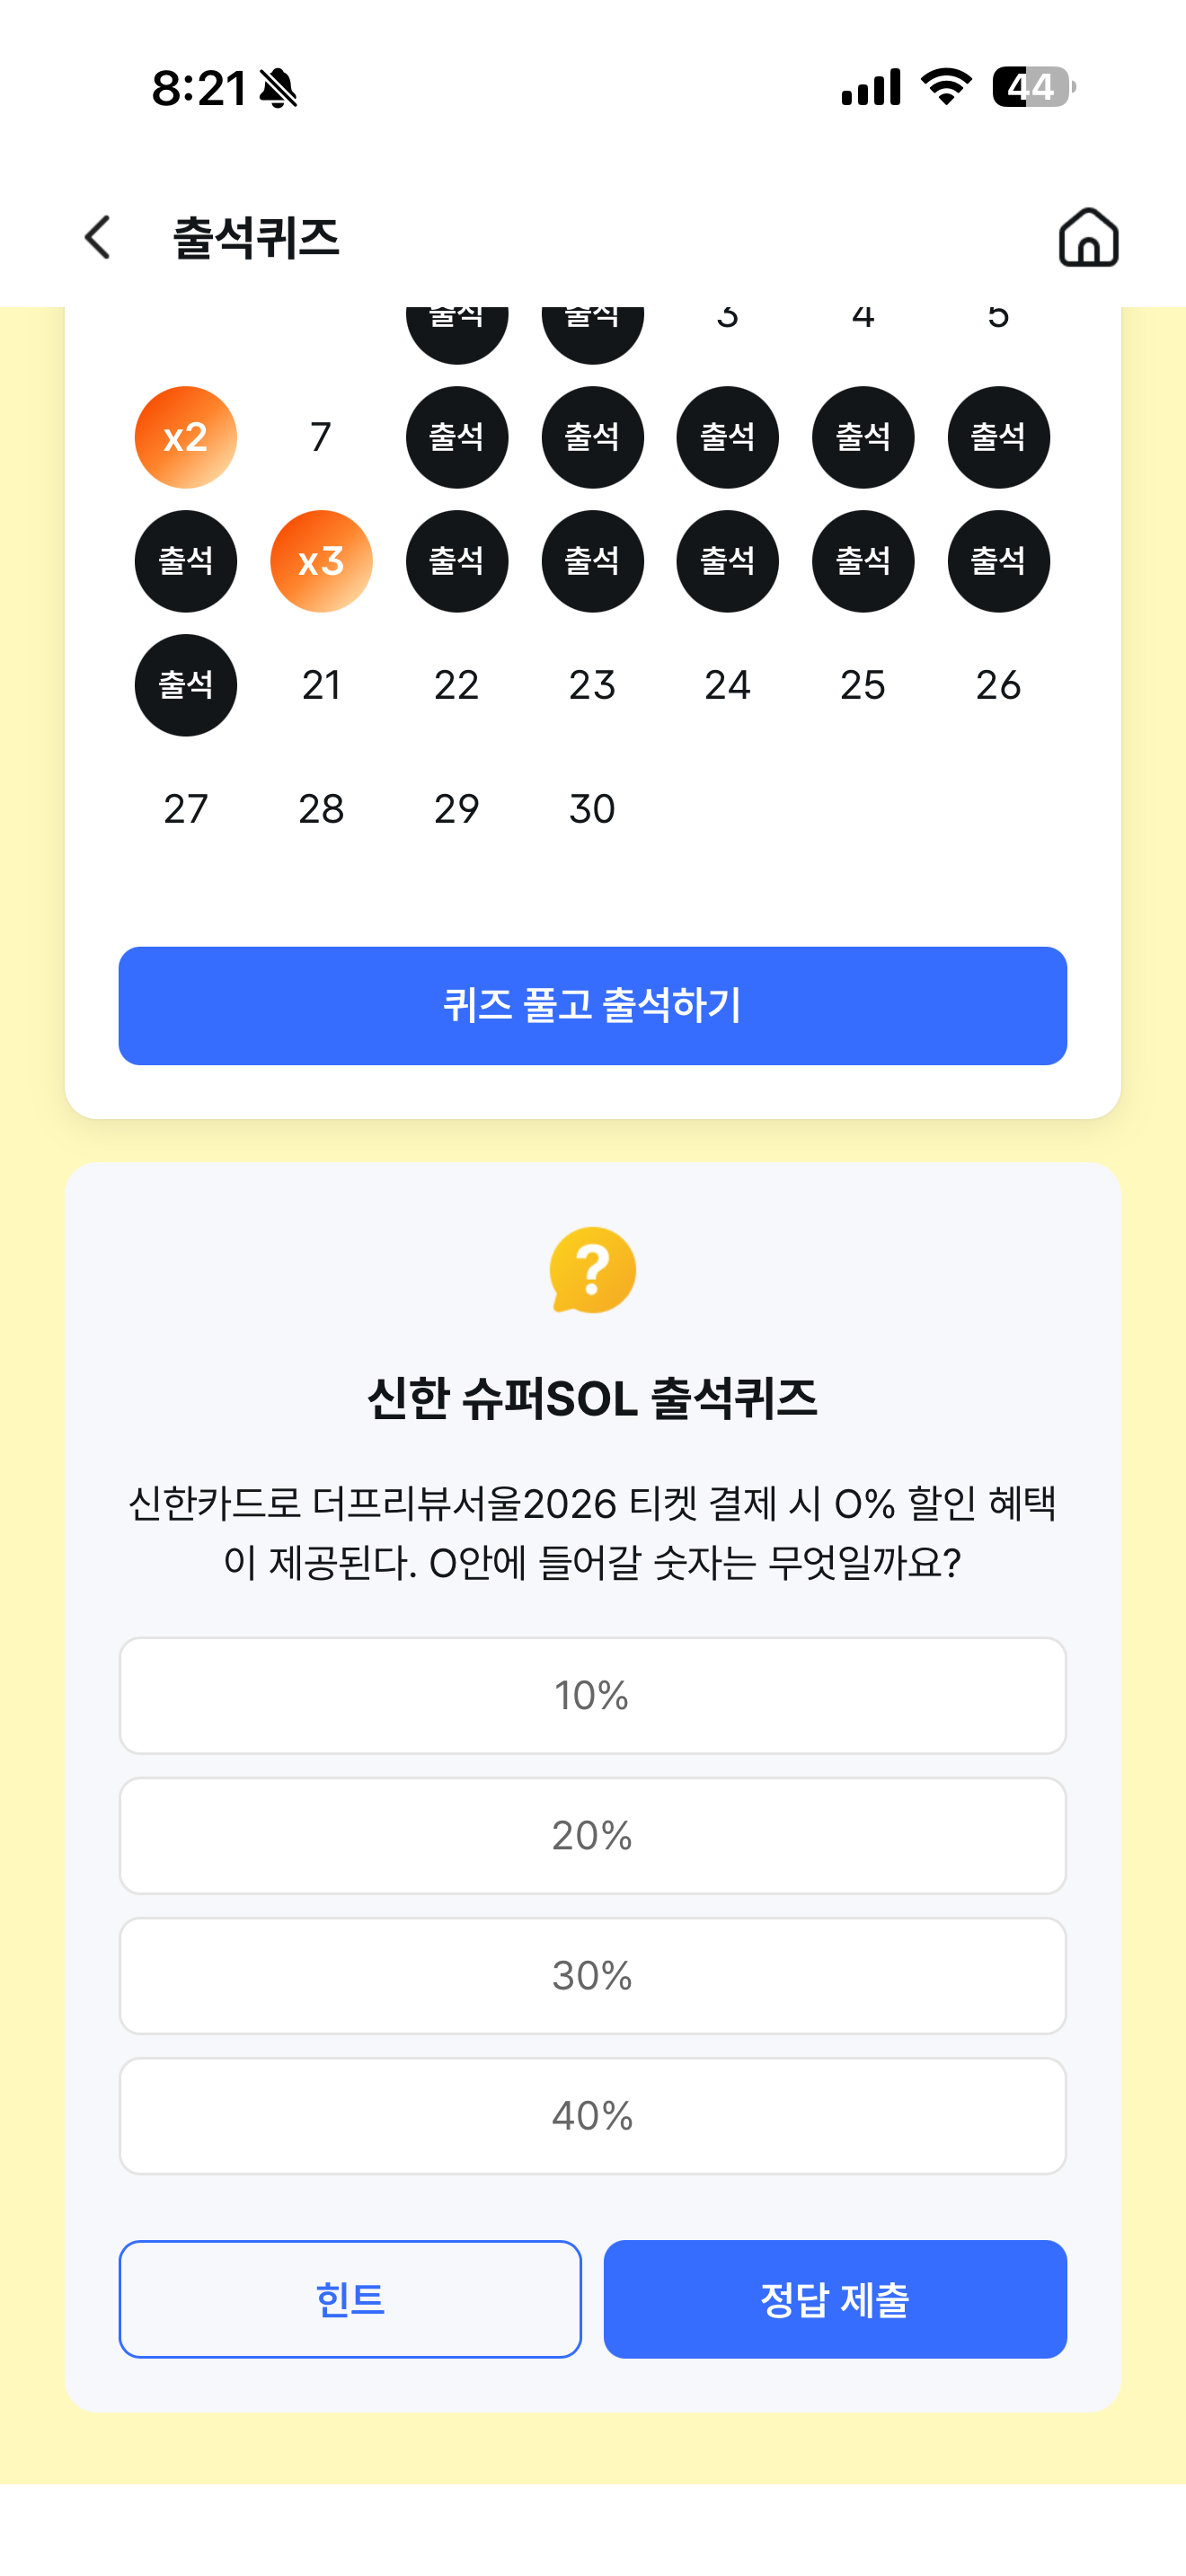
Task: Select the 10% answer option
Action: (x=593, y=1695)
